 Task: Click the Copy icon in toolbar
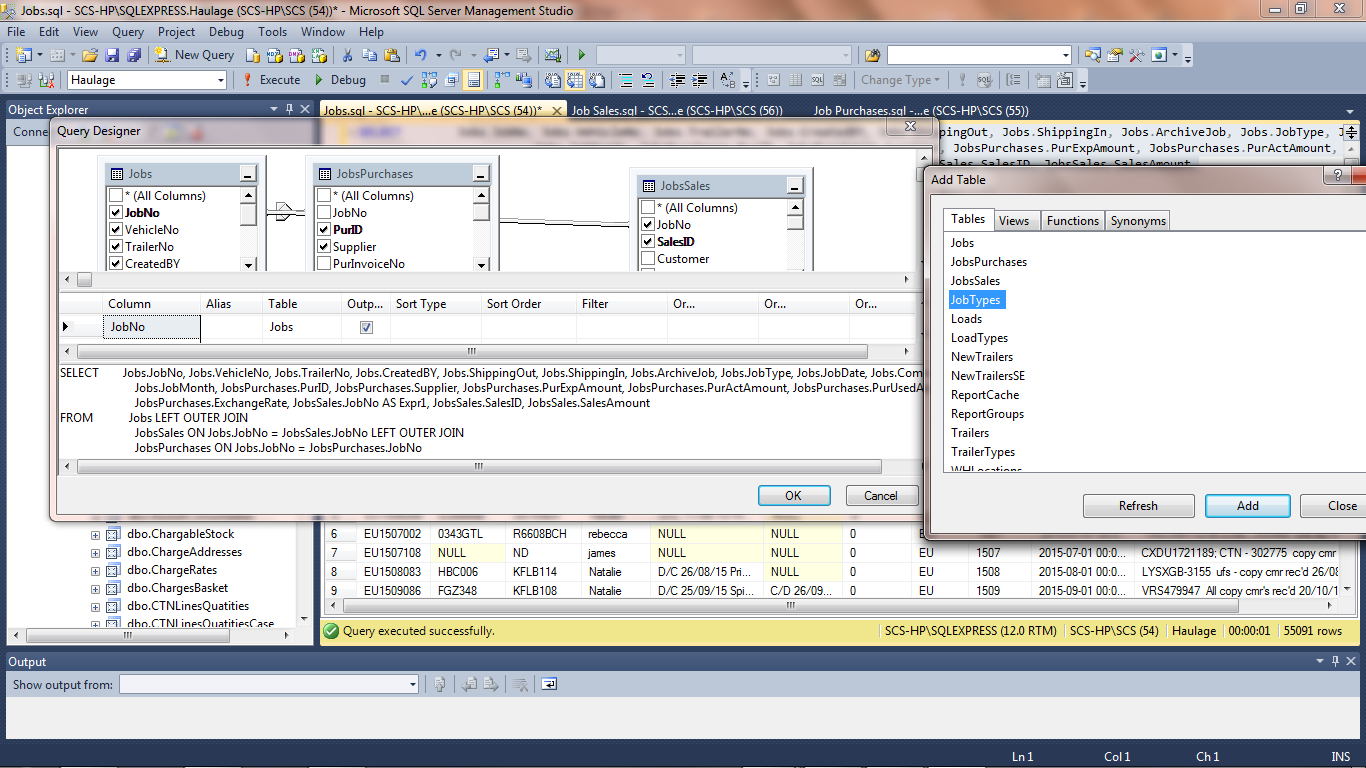click(x=370, y=55)
